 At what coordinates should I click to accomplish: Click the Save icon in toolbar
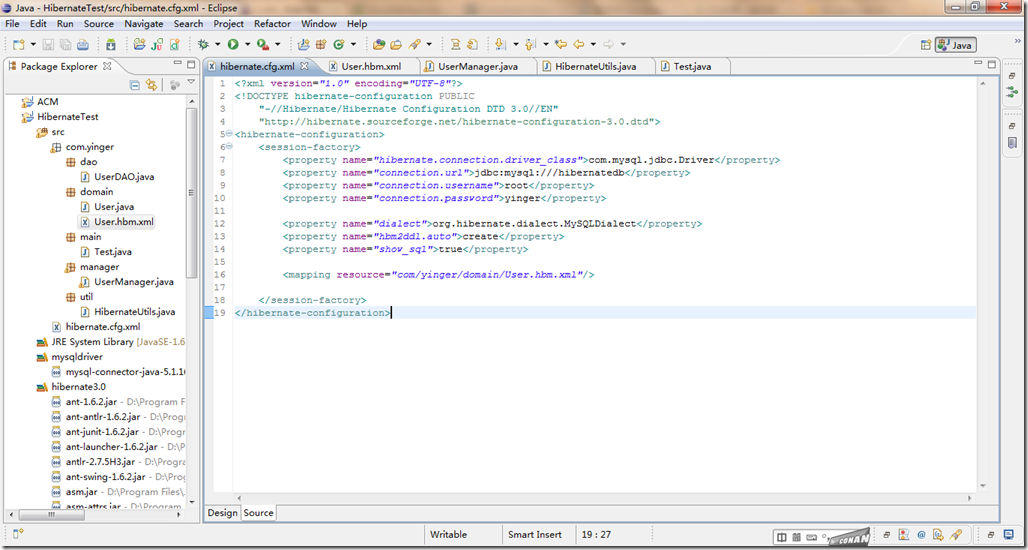click(49, 44)
